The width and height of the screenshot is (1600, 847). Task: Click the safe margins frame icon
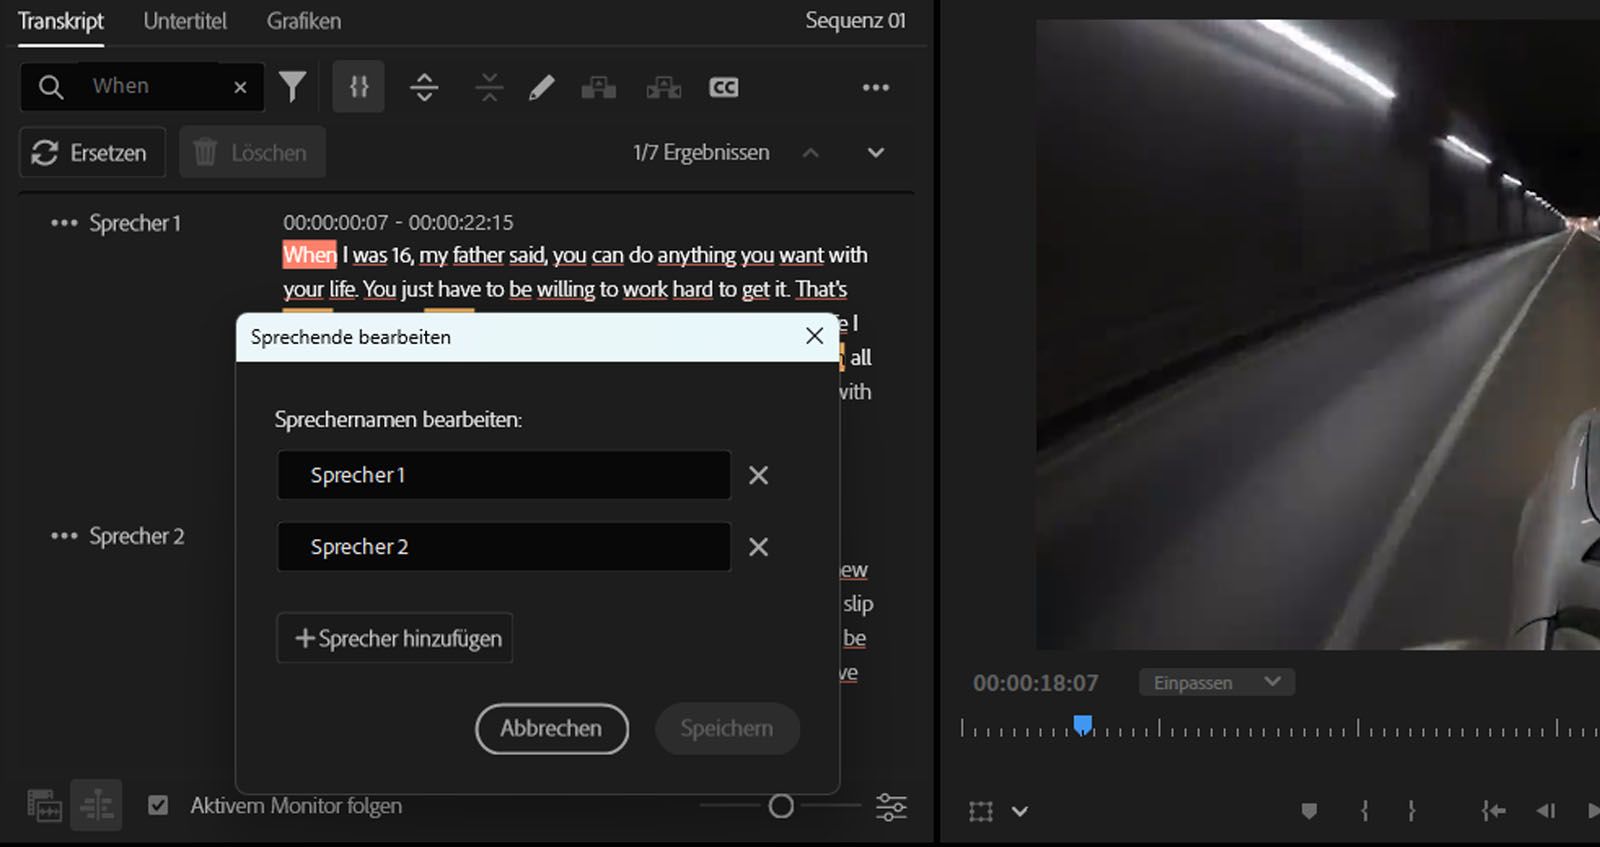pos(981,811)
